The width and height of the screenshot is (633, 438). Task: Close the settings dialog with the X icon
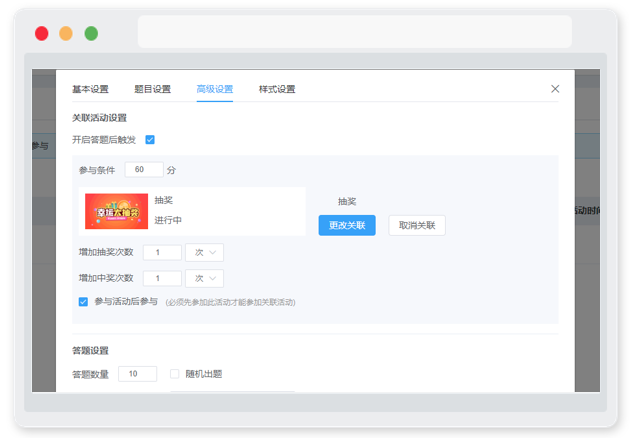[555, 89]
